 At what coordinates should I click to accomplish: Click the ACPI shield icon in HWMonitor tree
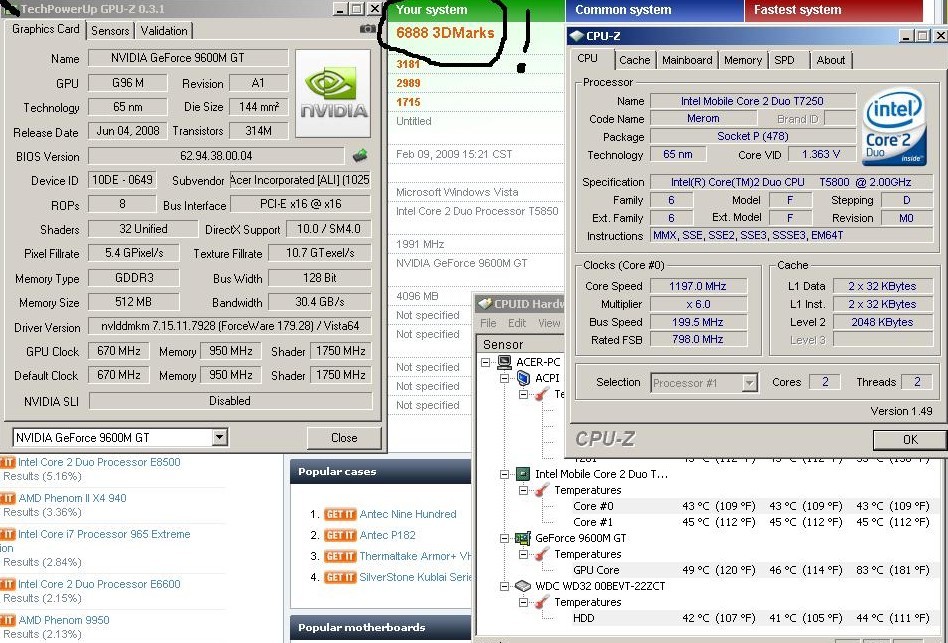(524, 378)
